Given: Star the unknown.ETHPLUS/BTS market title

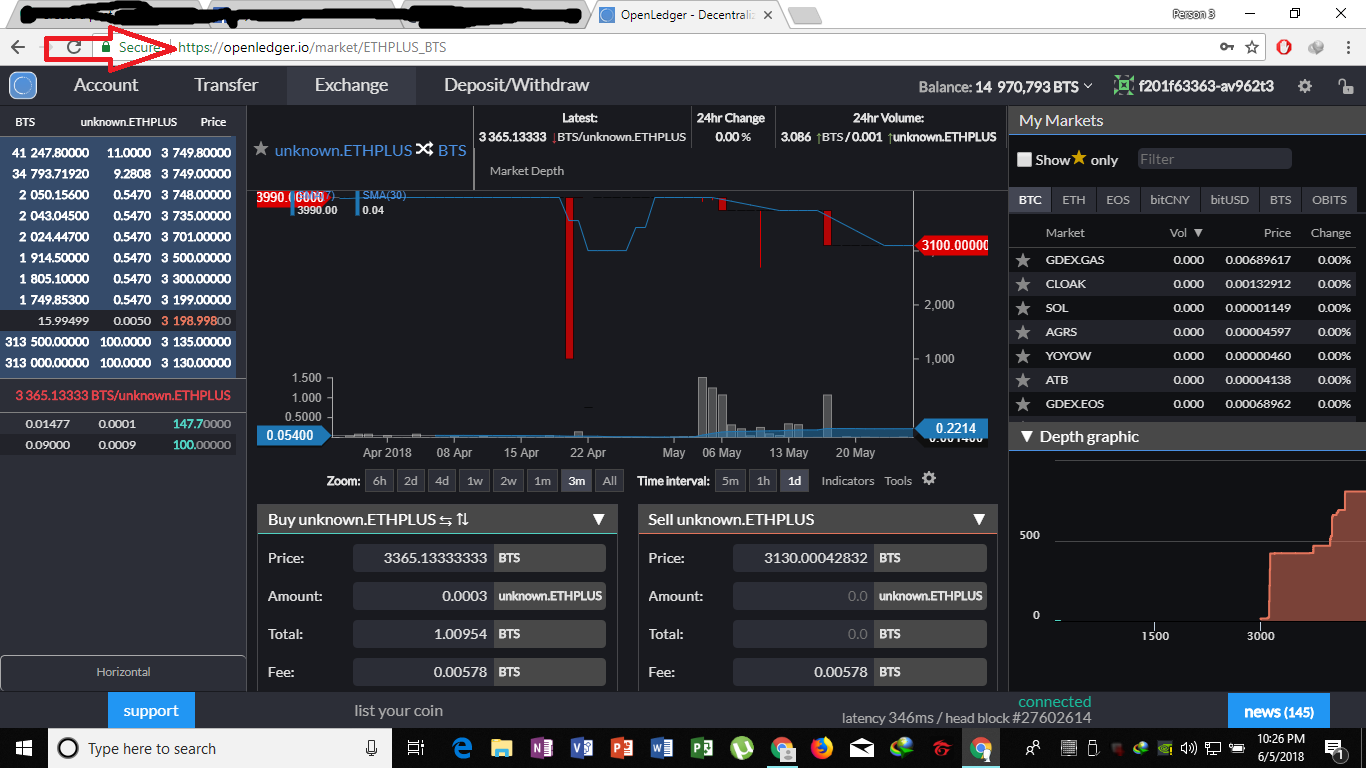Looking at the screenshot, I should click(261, 150).
